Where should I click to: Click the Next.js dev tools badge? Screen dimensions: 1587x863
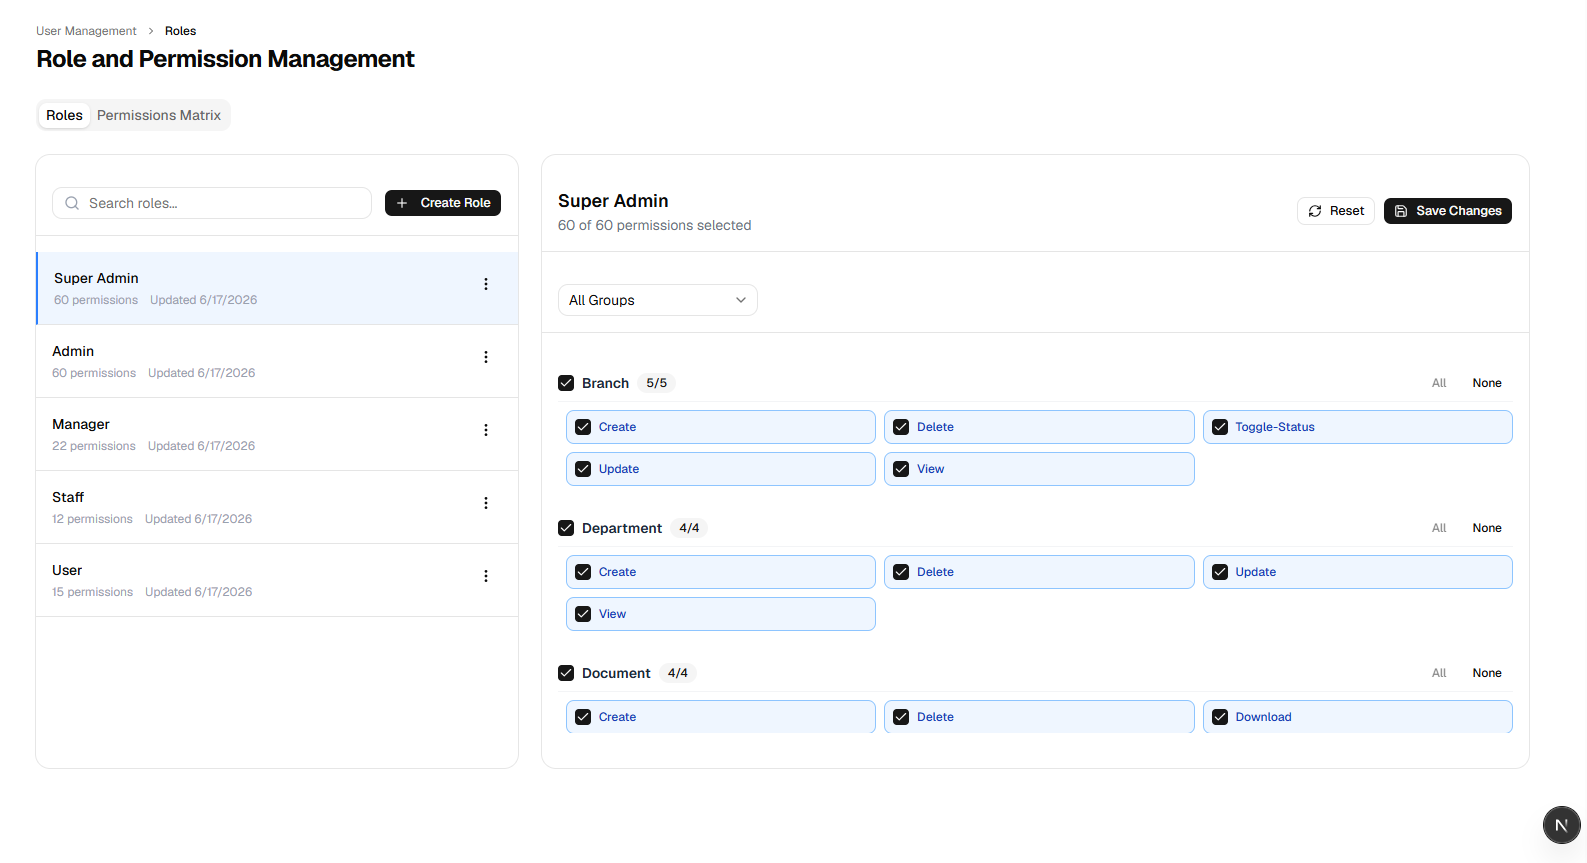click(1561, 825)
